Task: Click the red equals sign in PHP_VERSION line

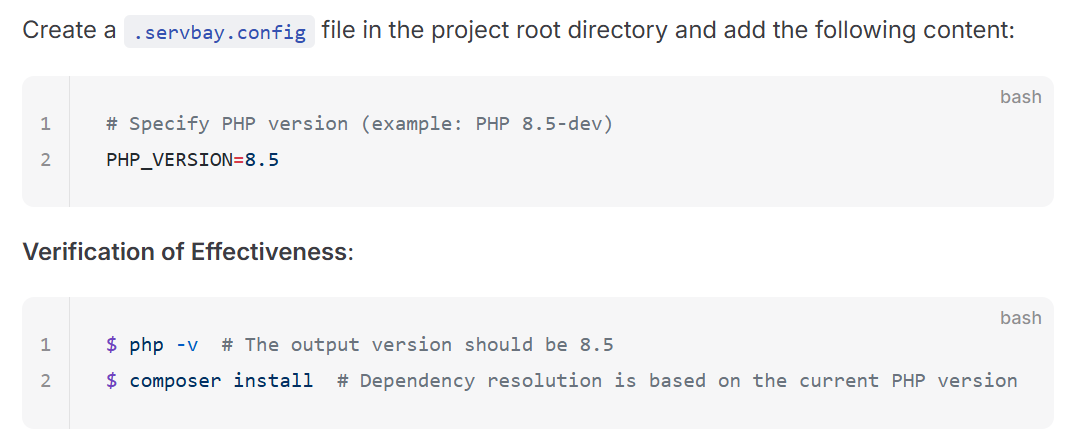Action: 238,160
